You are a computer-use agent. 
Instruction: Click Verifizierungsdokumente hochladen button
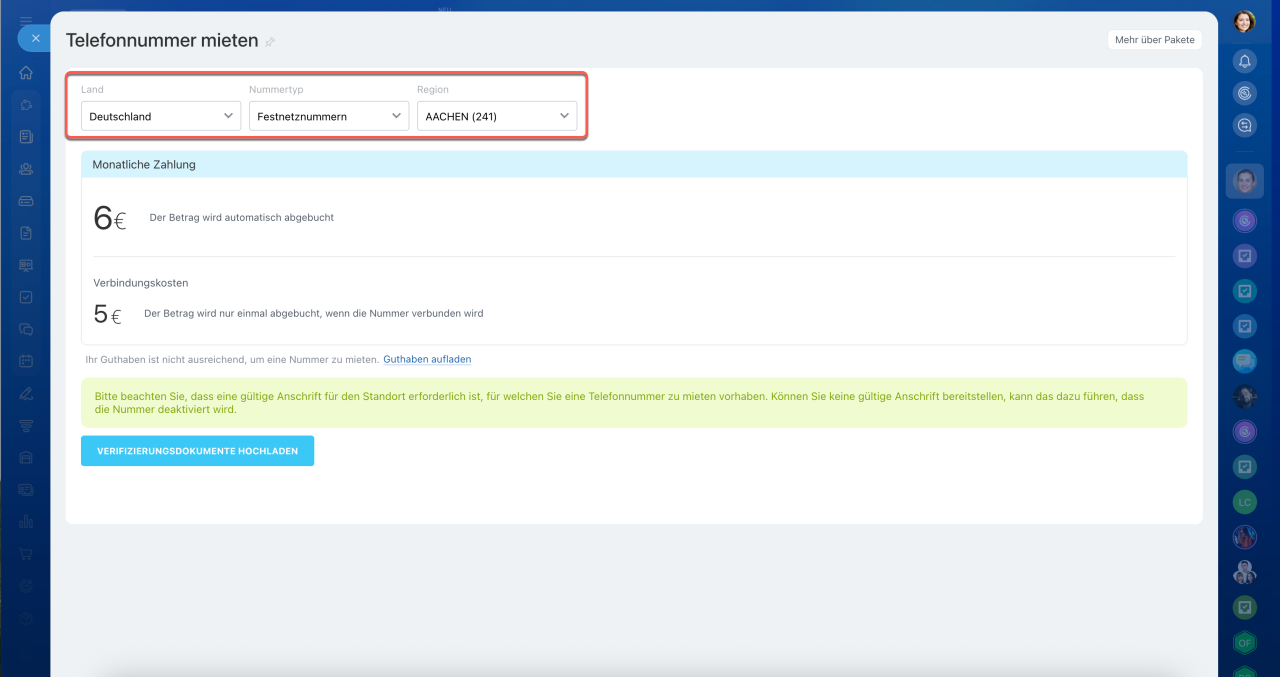[197, 451]
